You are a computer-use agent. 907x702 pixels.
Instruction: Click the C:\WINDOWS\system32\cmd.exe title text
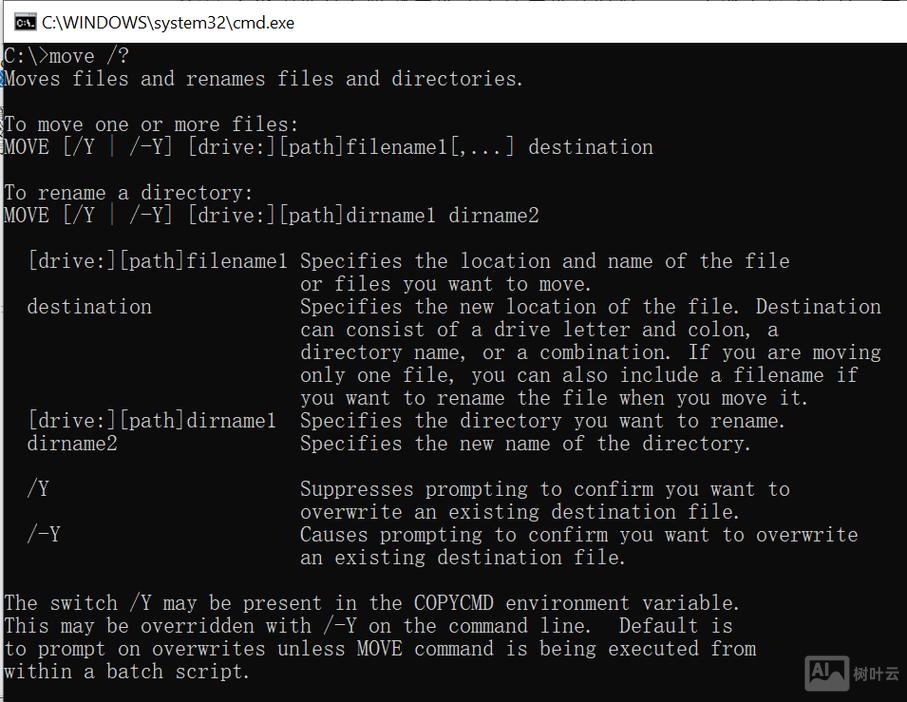click(x=168, y=22)
